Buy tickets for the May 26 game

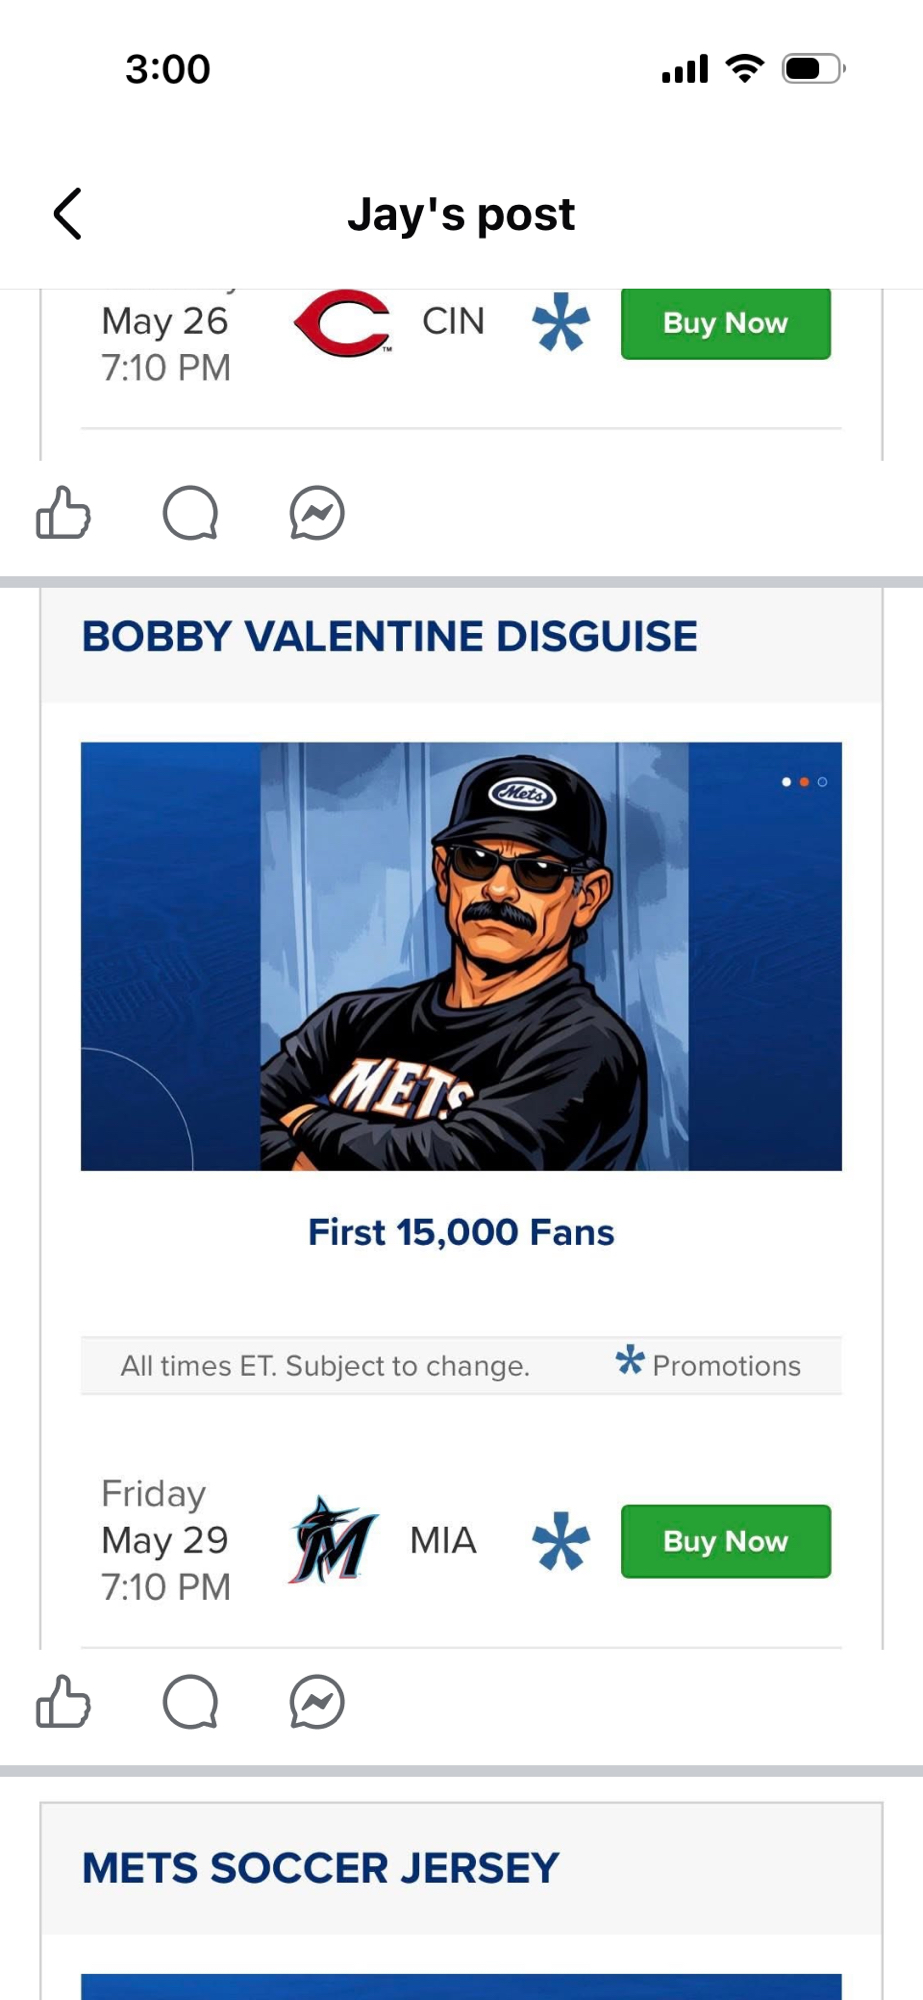point(725,323)
